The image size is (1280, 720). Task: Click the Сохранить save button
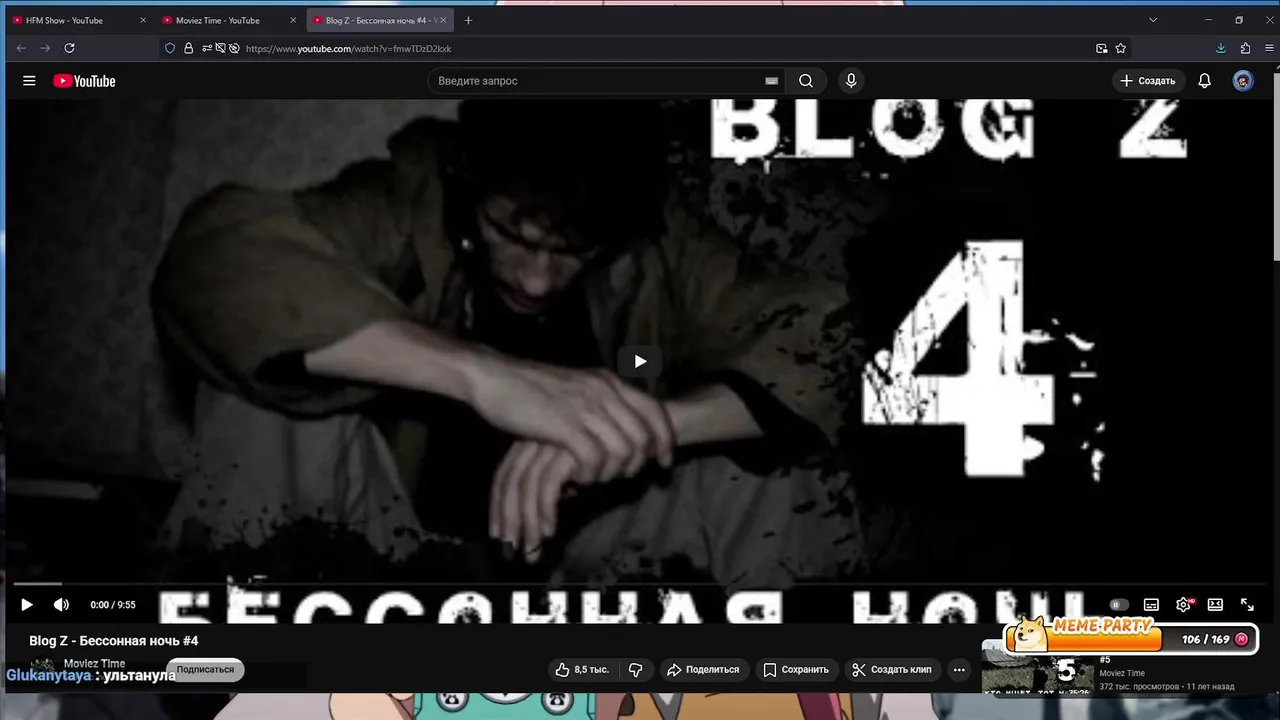(x=796, y=670)
